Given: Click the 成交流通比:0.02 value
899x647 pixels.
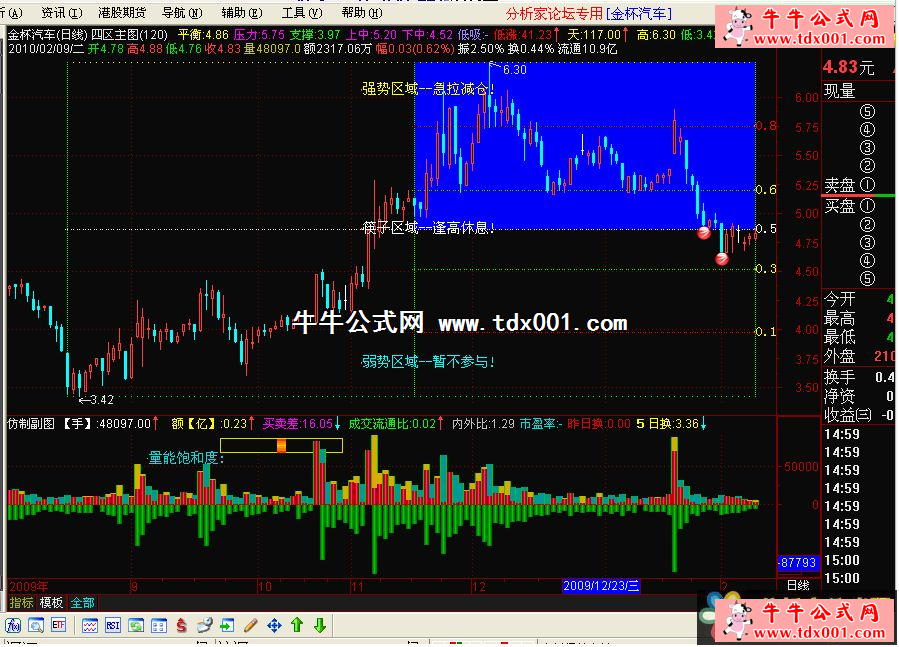Looking at the screenshot, I should pos(396,424).
